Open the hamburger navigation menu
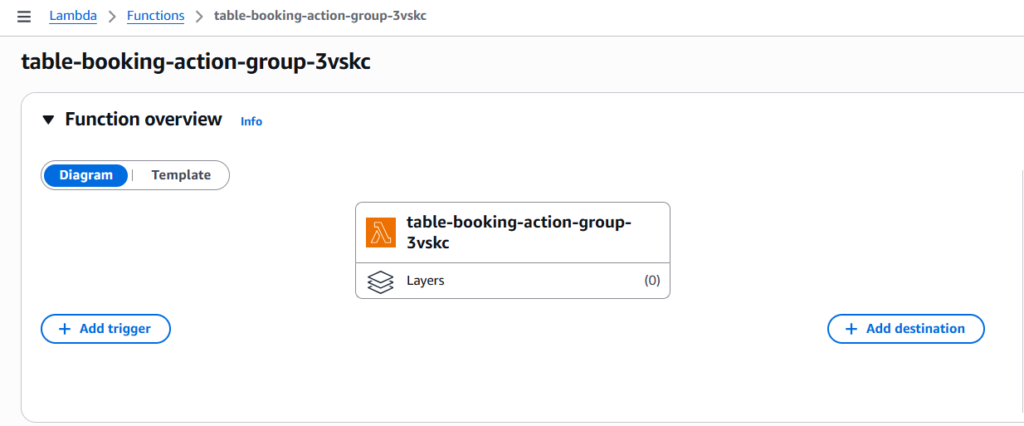1024x426 pixels. pyautogui.click(x=24, y=17)
